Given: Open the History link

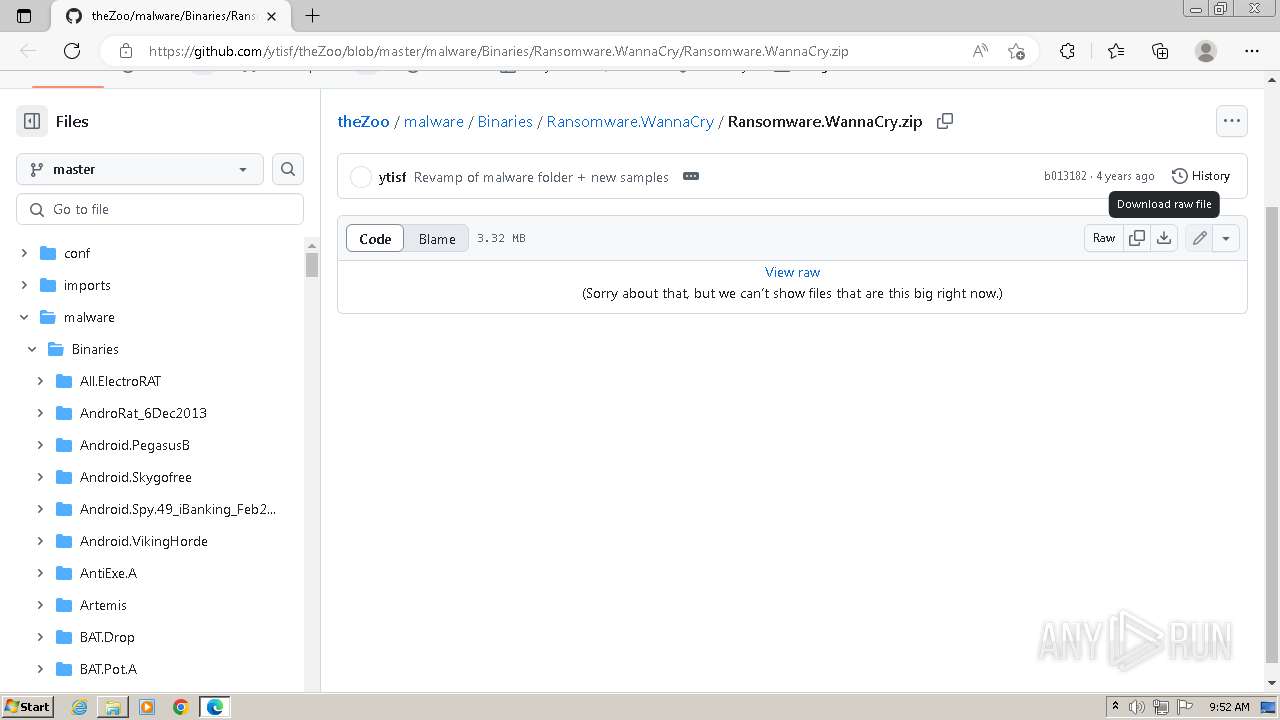Looking at the screenshot, I should tap(1201, 176).
